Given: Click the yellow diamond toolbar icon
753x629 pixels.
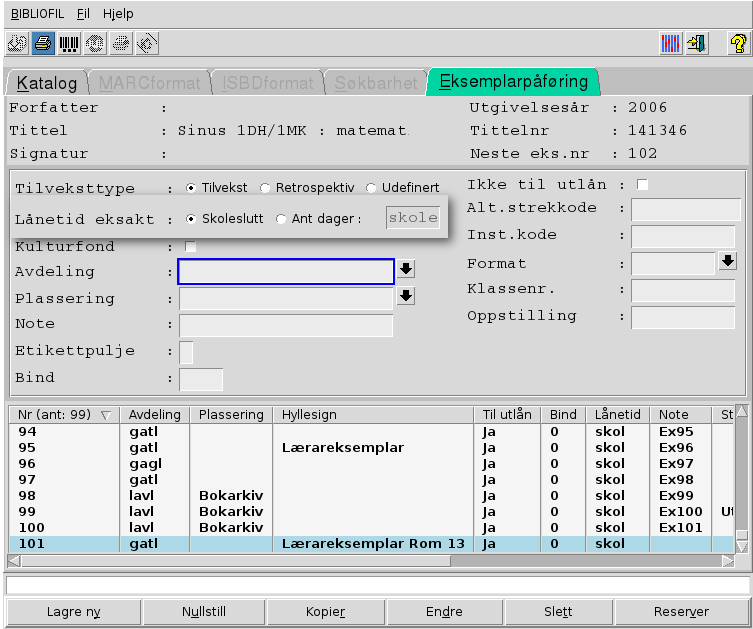Looking at the screenshot, I should pos(147,43).
